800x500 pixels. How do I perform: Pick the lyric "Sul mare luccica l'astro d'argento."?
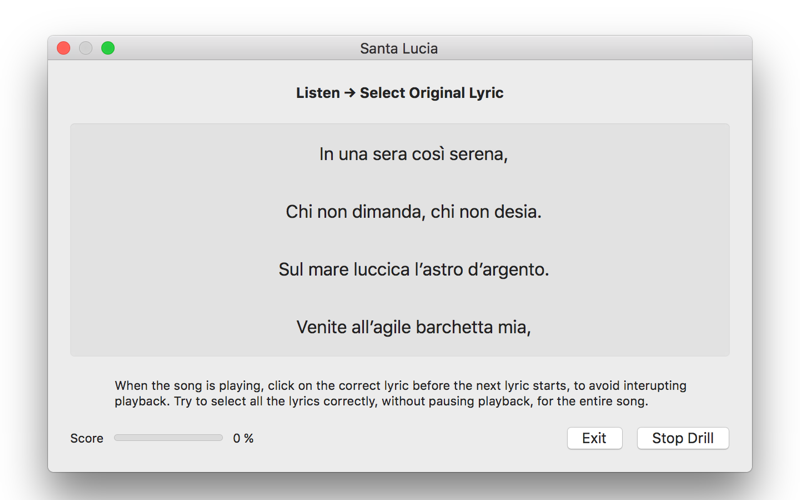tap(413, 269)
